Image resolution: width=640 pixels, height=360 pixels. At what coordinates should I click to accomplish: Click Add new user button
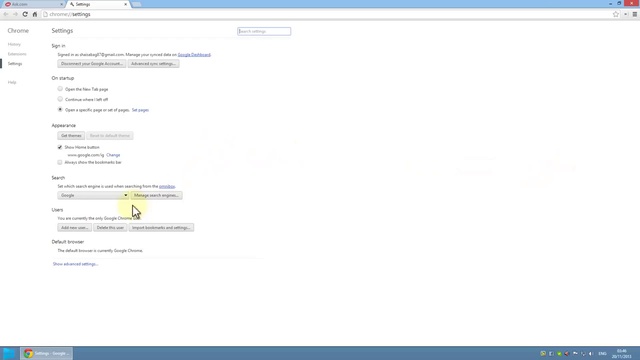pyautogui.click(x=75, y=228)
